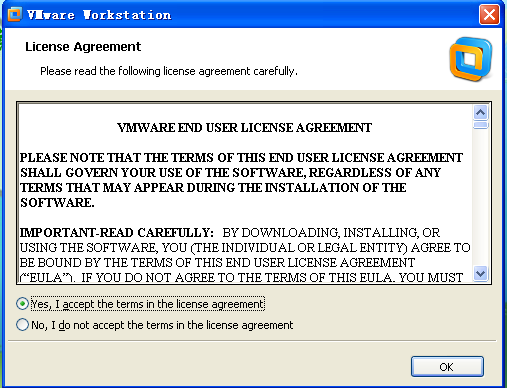Click the word 'SOFTWARE.' ending the first paragraph
This screenshot has width=507, height=388.
coord(57,203)
